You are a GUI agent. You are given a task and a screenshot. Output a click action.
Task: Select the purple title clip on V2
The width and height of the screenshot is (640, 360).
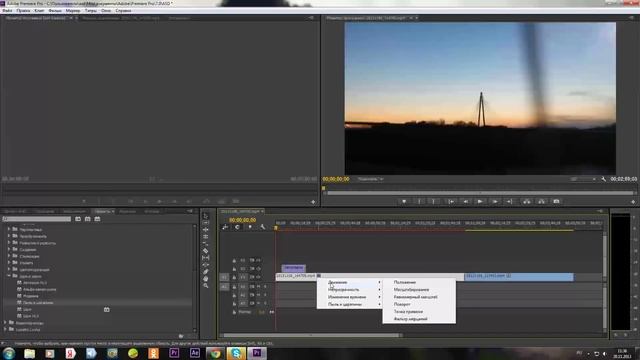coord(293,268)
